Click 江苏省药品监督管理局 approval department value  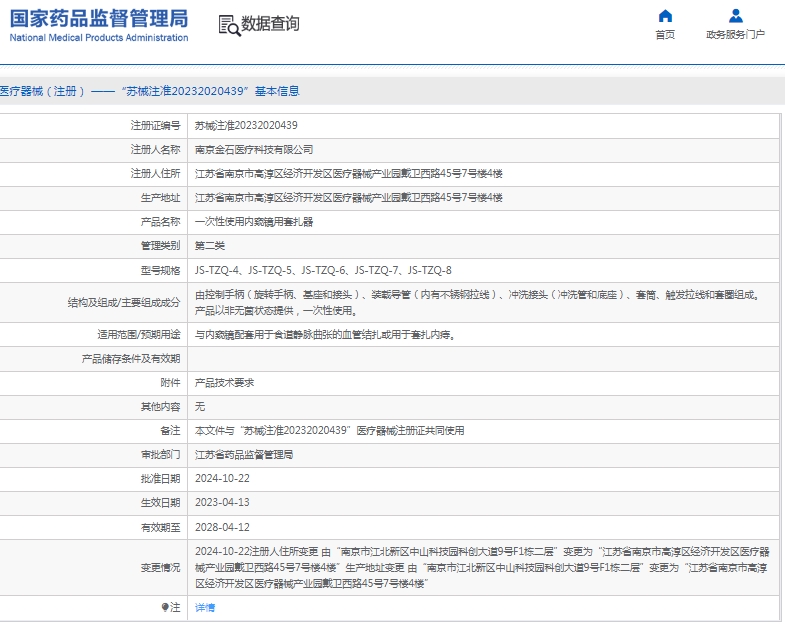(x=244, y=455)
